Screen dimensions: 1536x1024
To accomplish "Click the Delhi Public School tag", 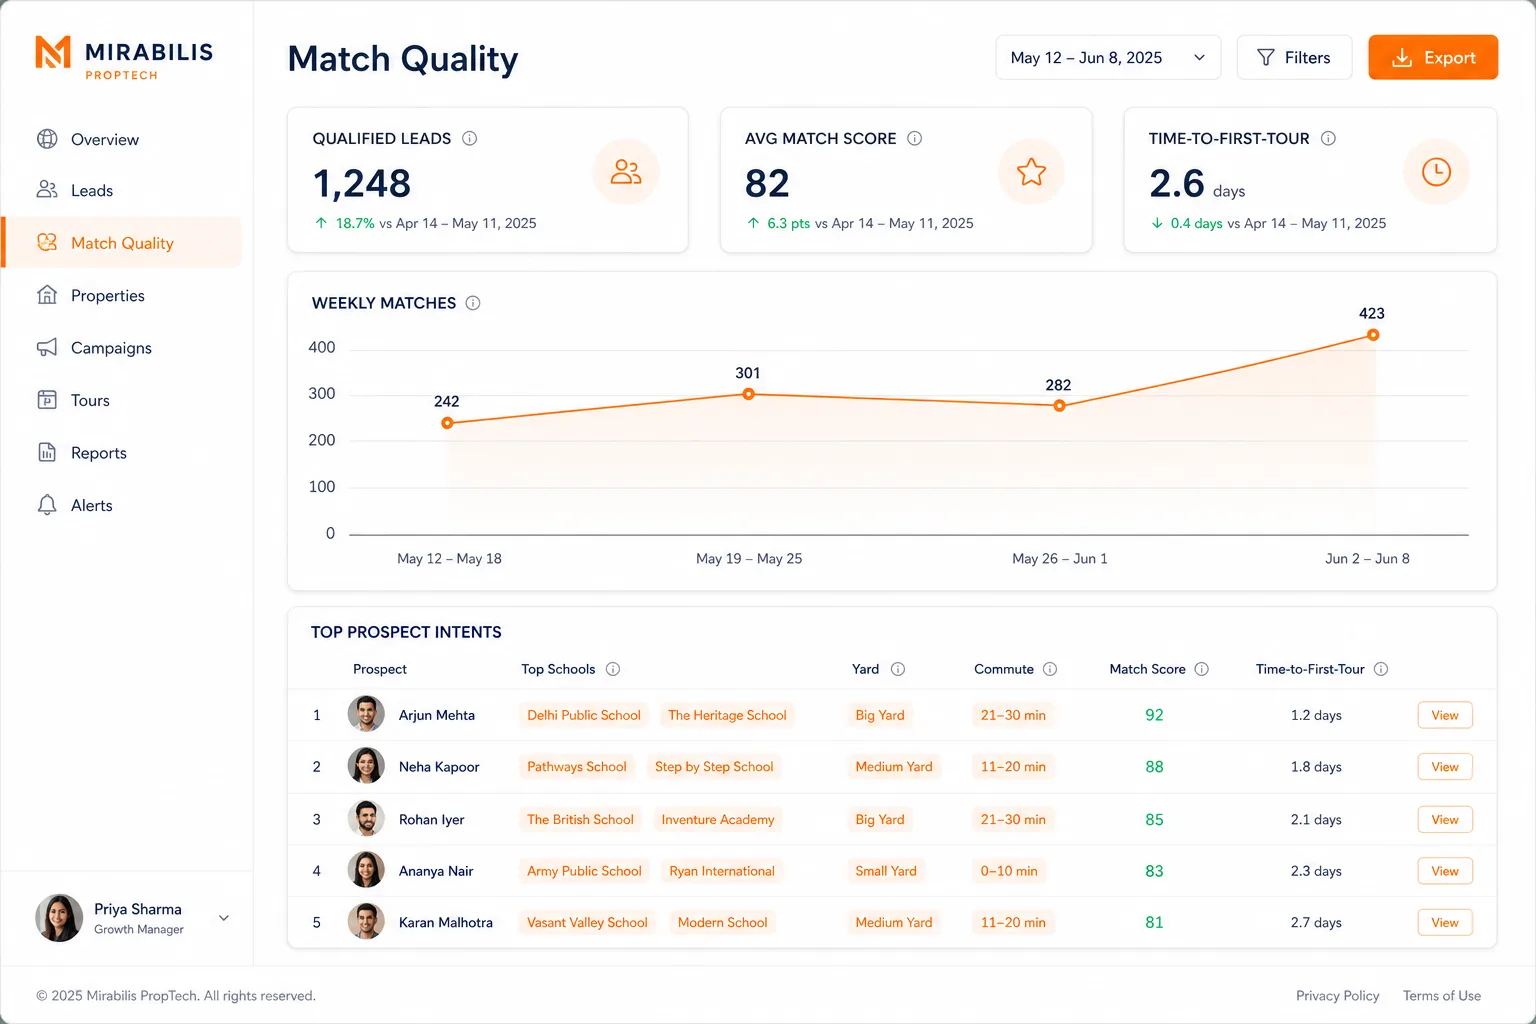I will point(584,715).
